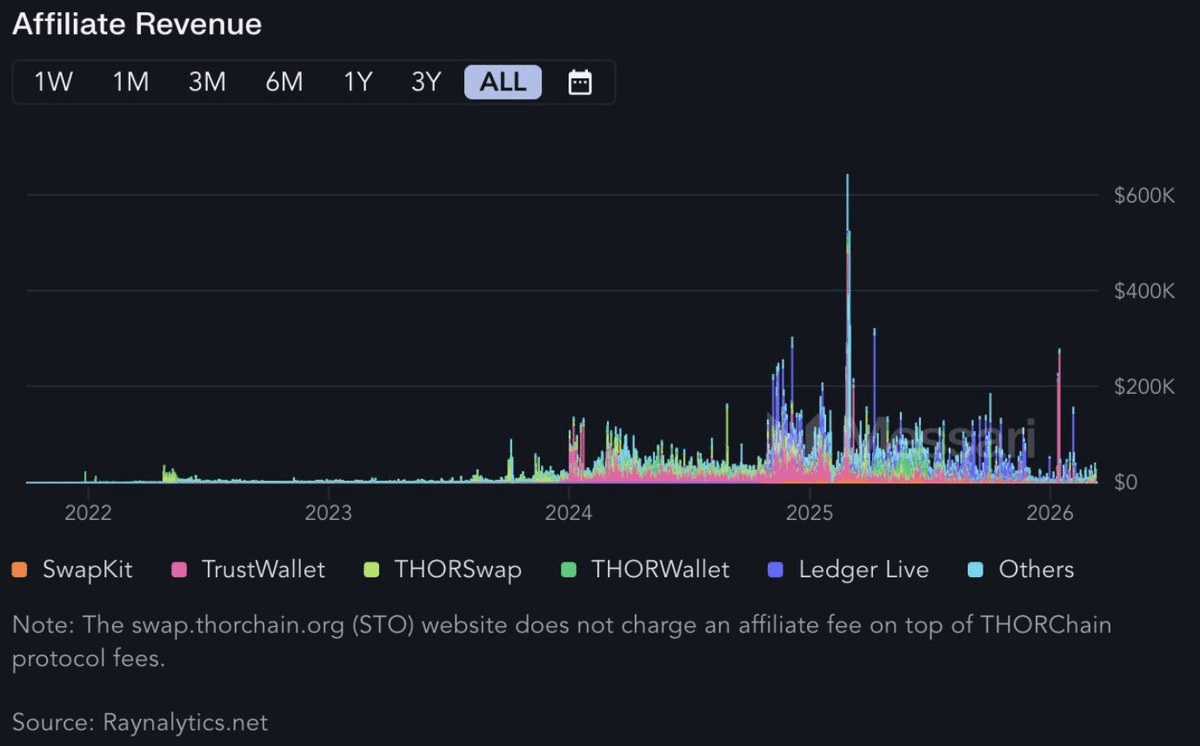This screenshot has width=1200, height=746.
Task: Hide the THORSwap legend series
Action: (457, 570)
